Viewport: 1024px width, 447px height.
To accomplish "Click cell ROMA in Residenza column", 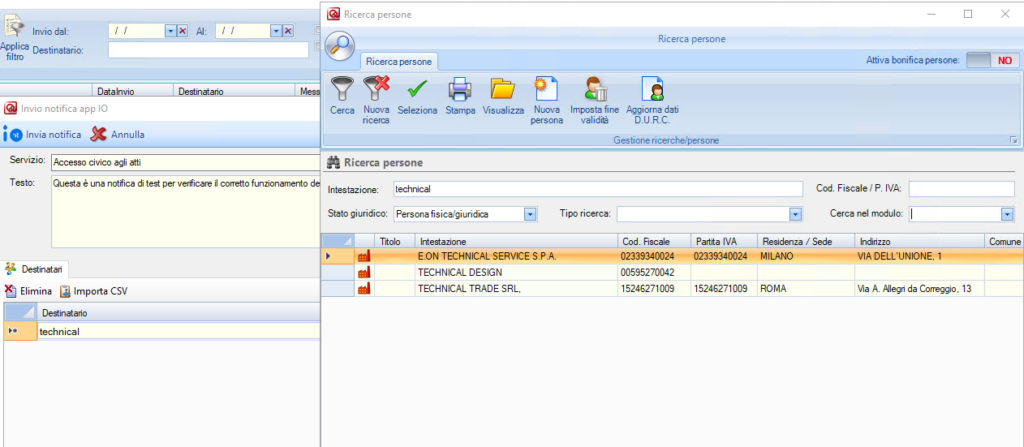I will click(805, 288).
